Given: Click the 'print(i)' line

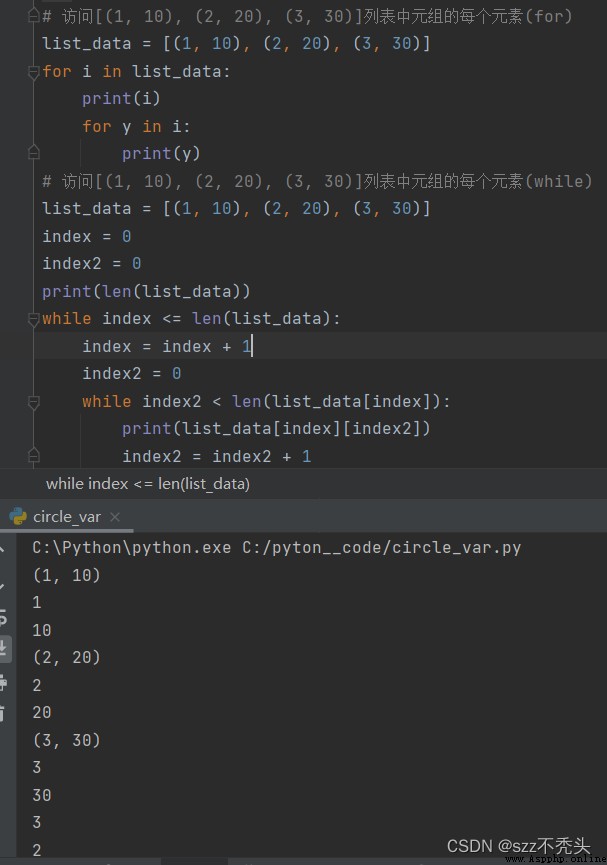Looking at the screenshot, I should click(x=121, y=99).
